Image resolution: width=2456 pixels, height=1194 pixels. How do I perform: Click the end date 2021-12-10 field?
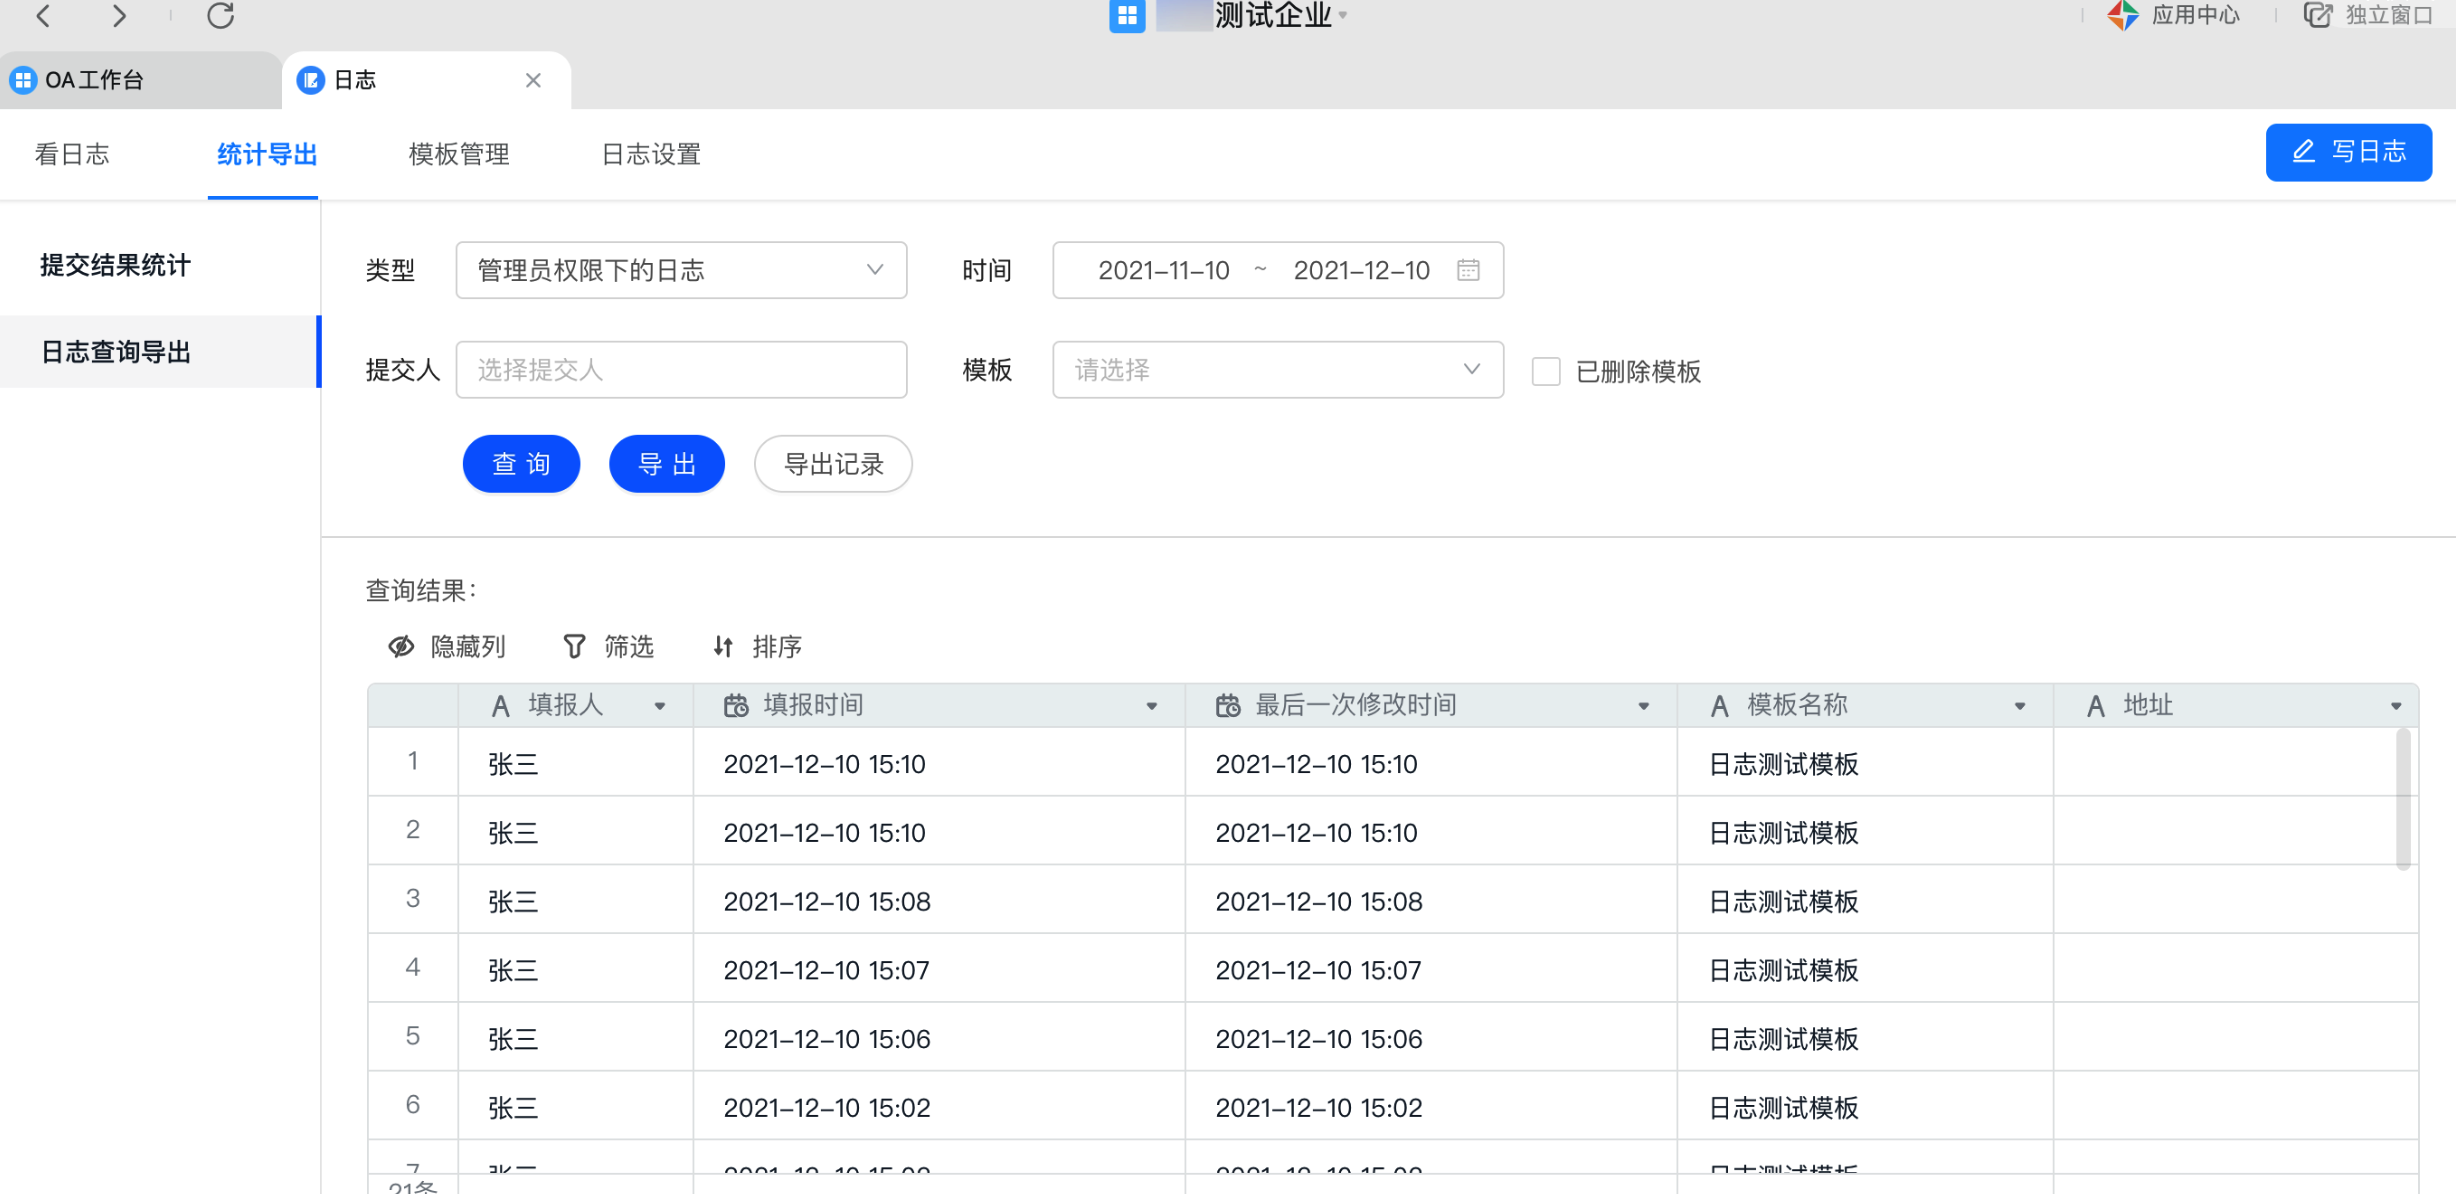pyautogui.click(x=1361, y=270)
